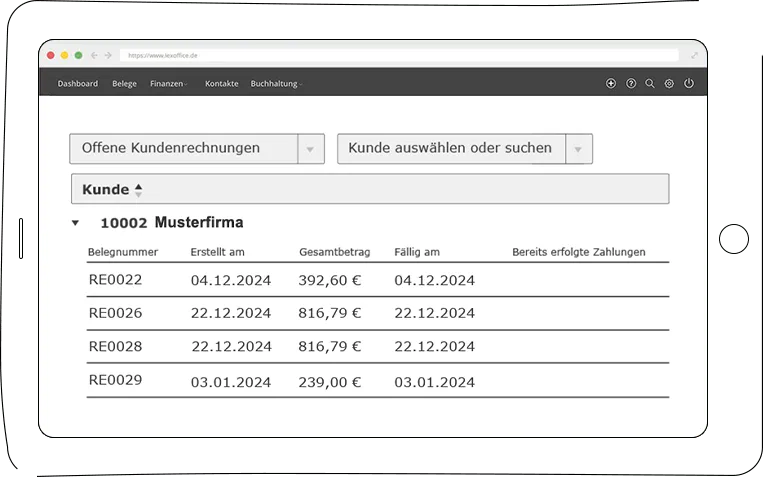
Task: Click the fullscreen expand icon in browser bar
Action: coord(694,55)
